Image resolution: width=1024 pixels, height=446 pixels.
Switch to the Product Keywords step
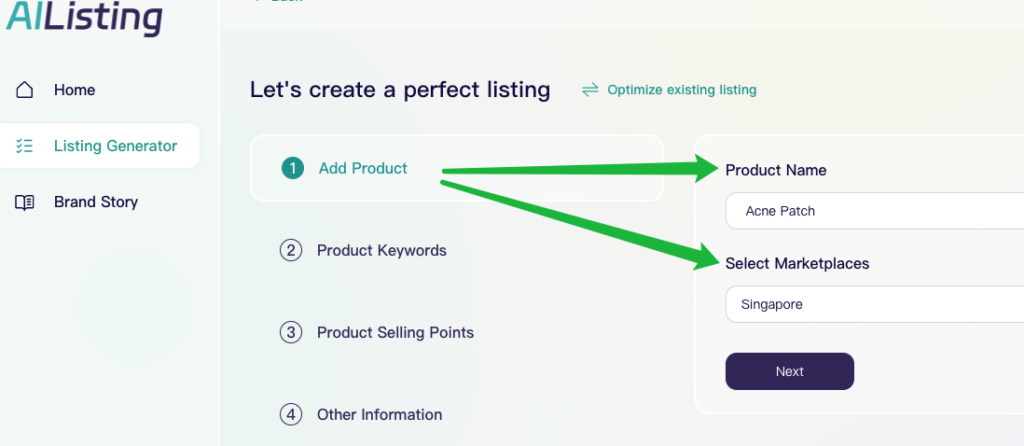[381, 250]
